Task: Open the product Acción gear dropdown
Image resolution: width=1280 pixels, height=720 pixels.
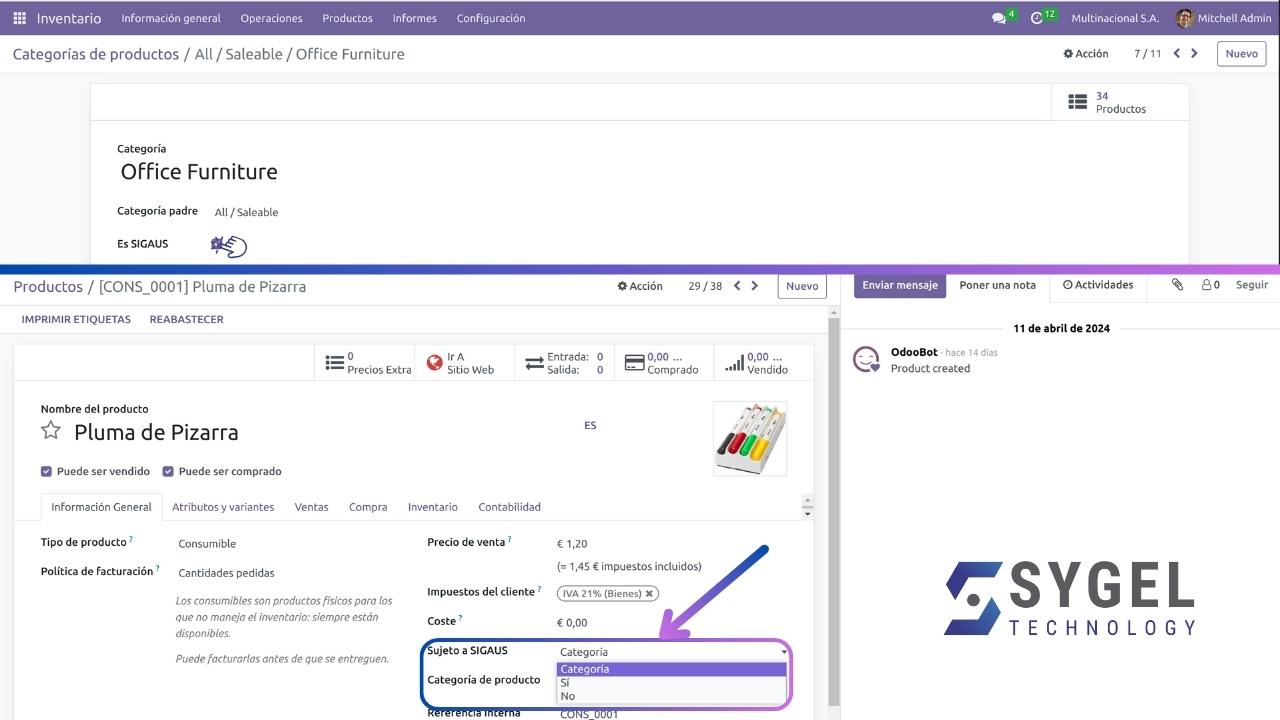Action: pos(640,286)
